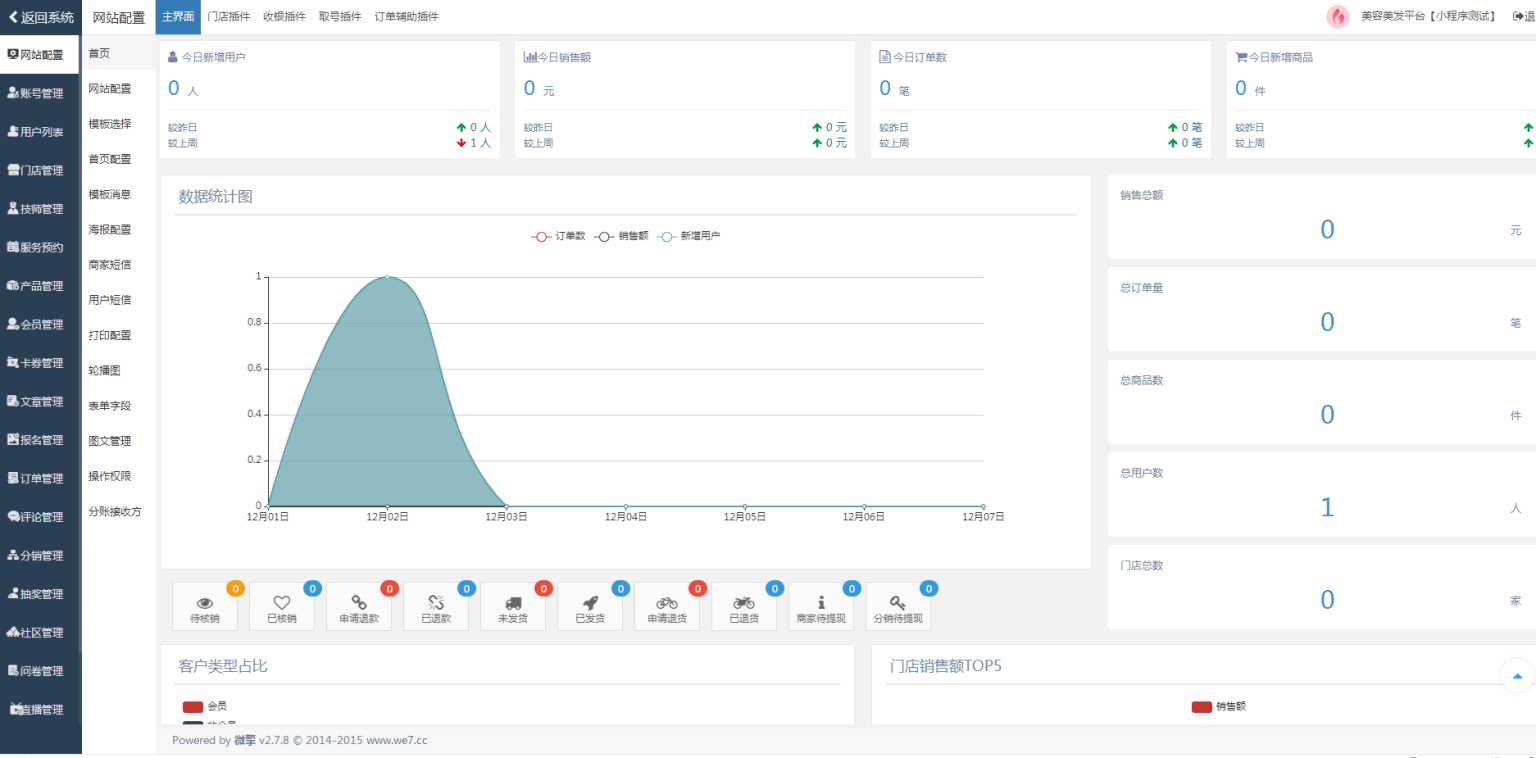Open 订单管理 in the dark sidebar
The height and width of the screenshot is (758, 1536).
40,478
